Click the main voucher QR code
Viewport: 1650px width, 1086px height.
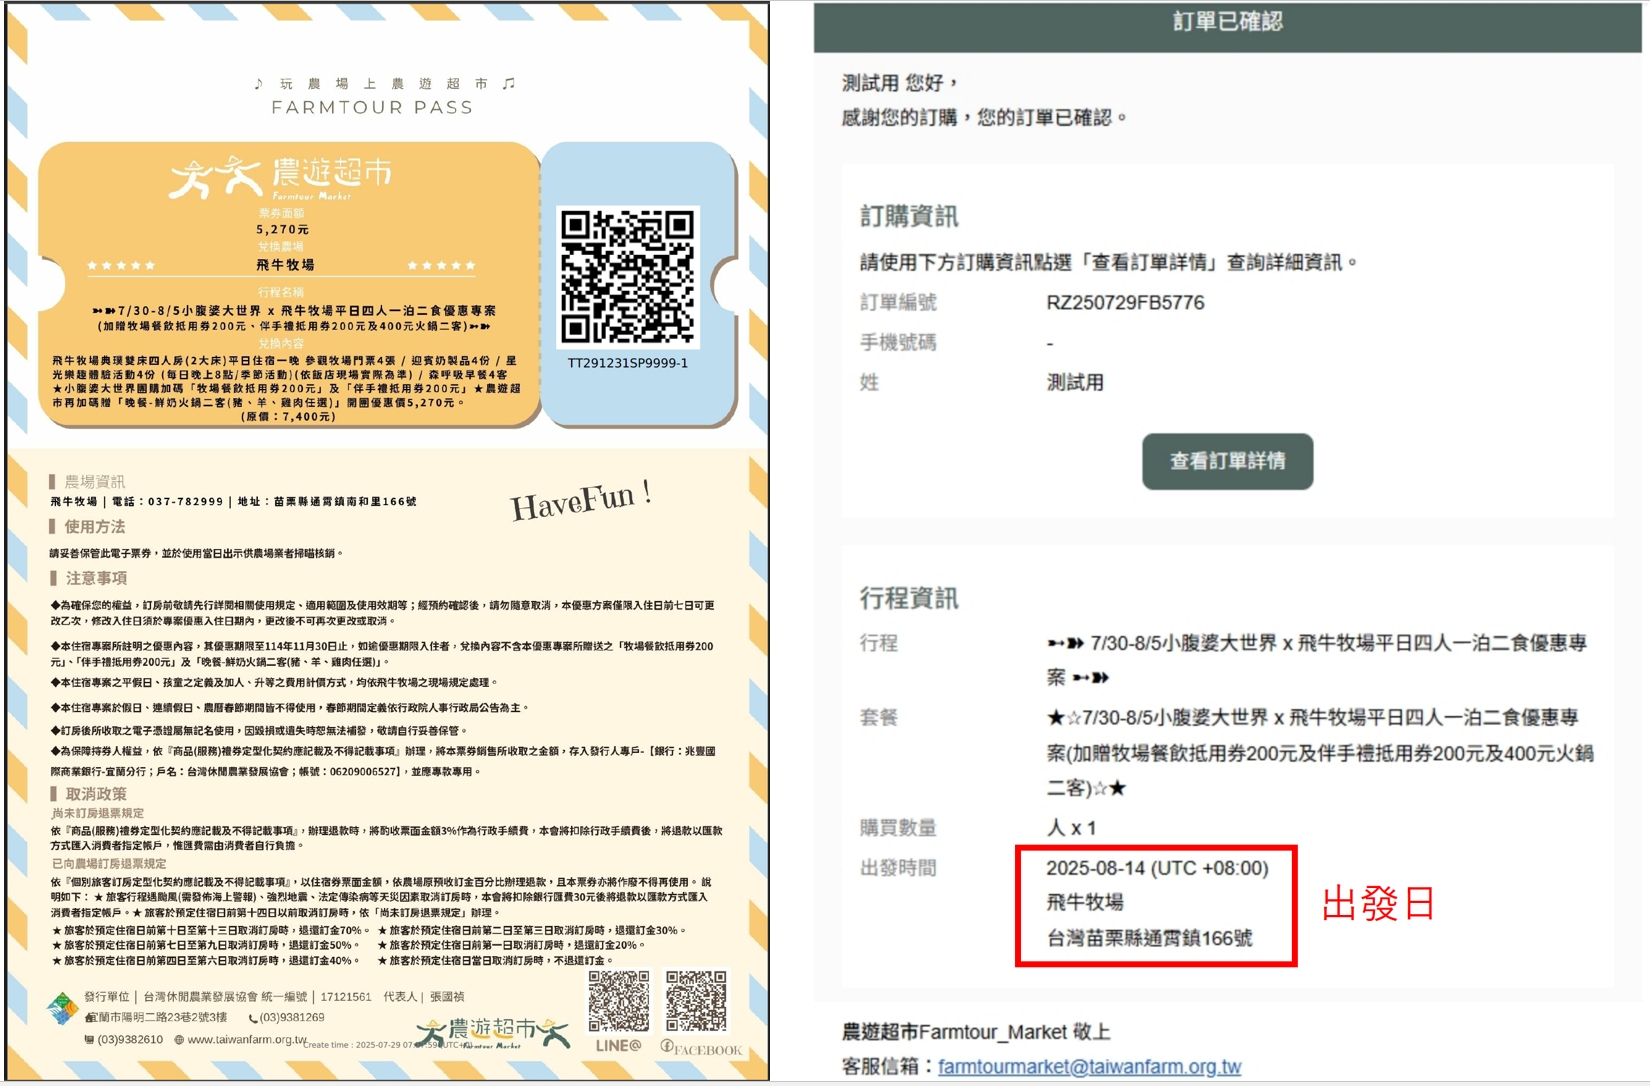pos(627,277)
